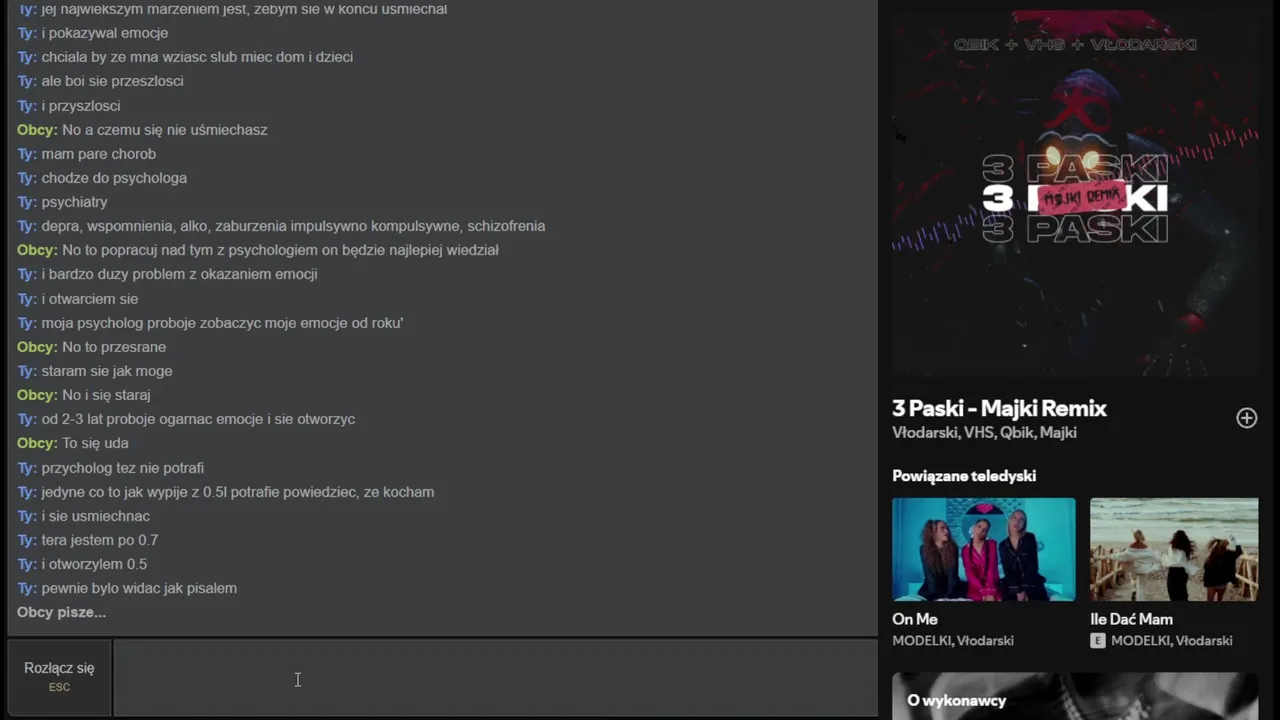The height and width of the screenshot is (720, 1280).
Task: Click message 'mam pare chorob'
Action: pos(86,154)
